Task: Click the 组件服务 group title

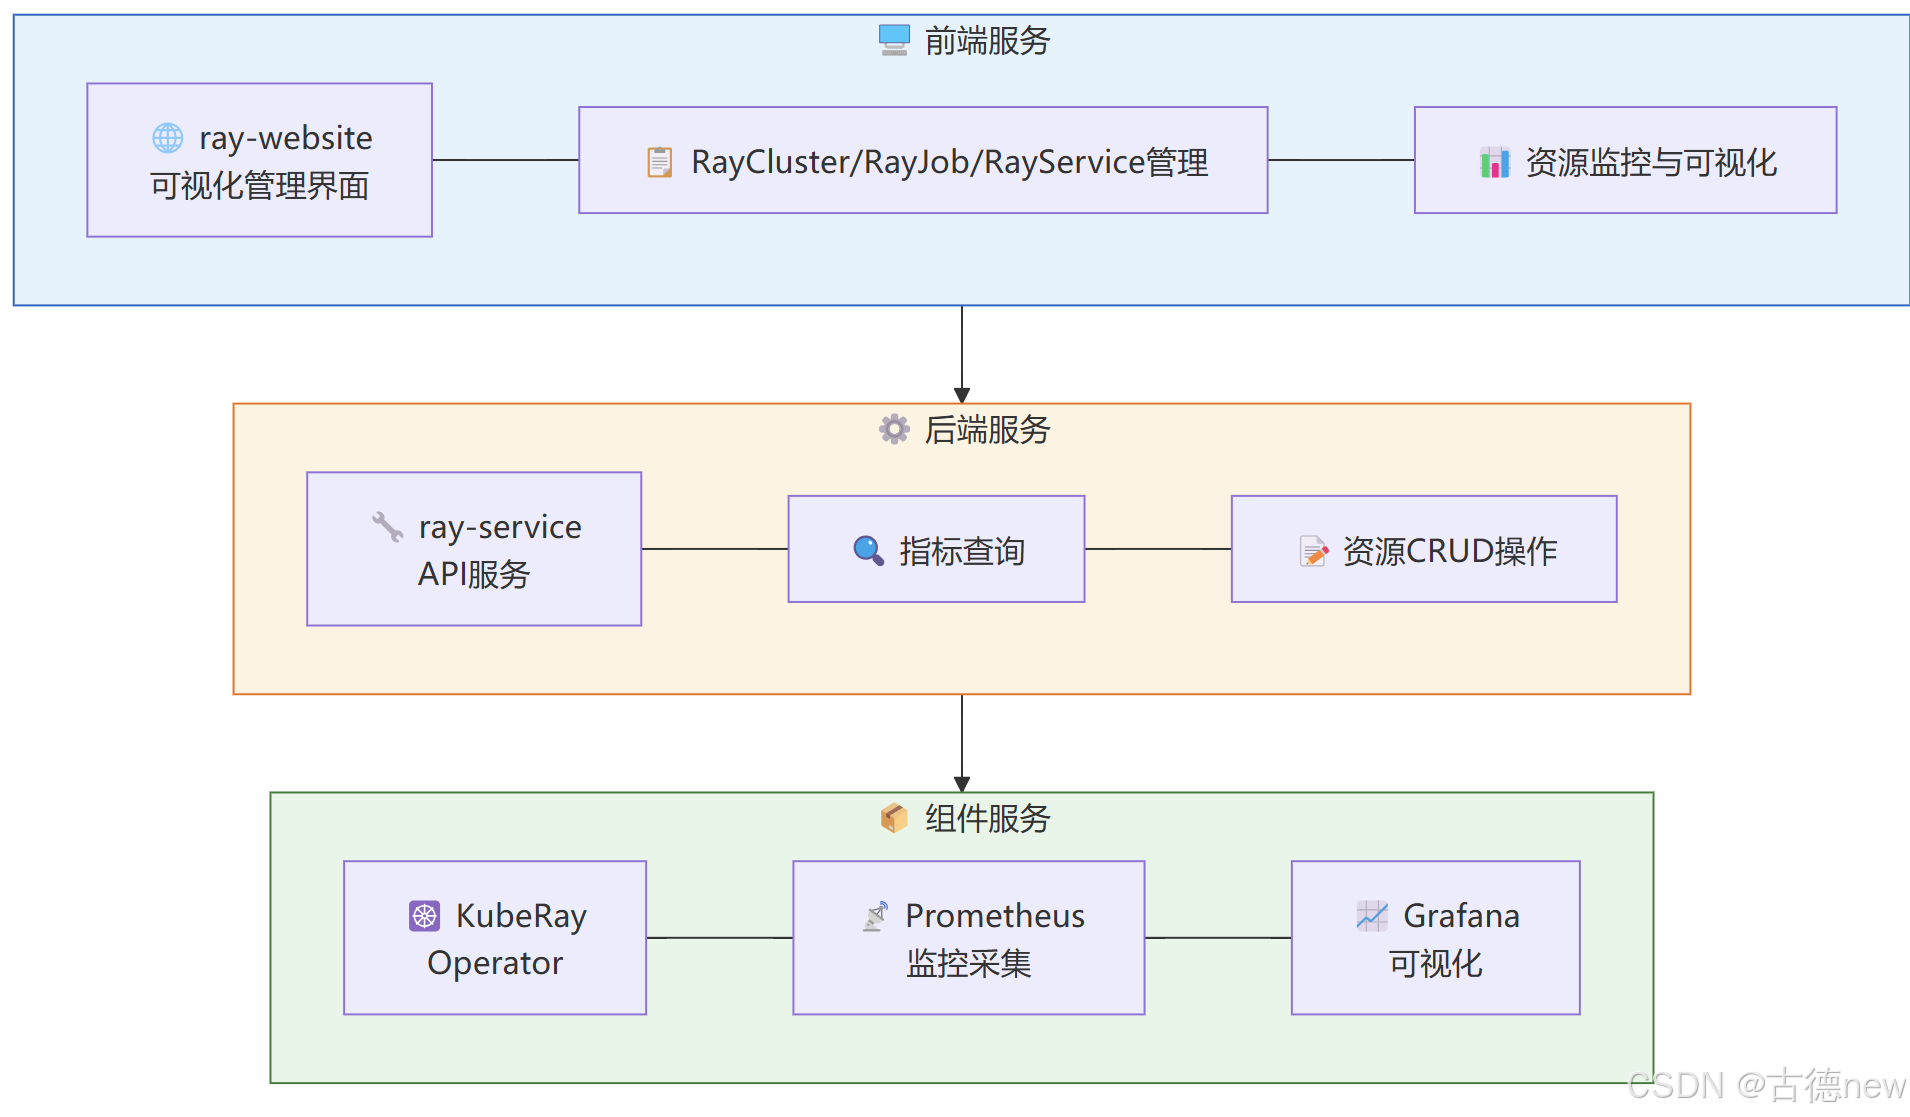Action: pos(987,819)
